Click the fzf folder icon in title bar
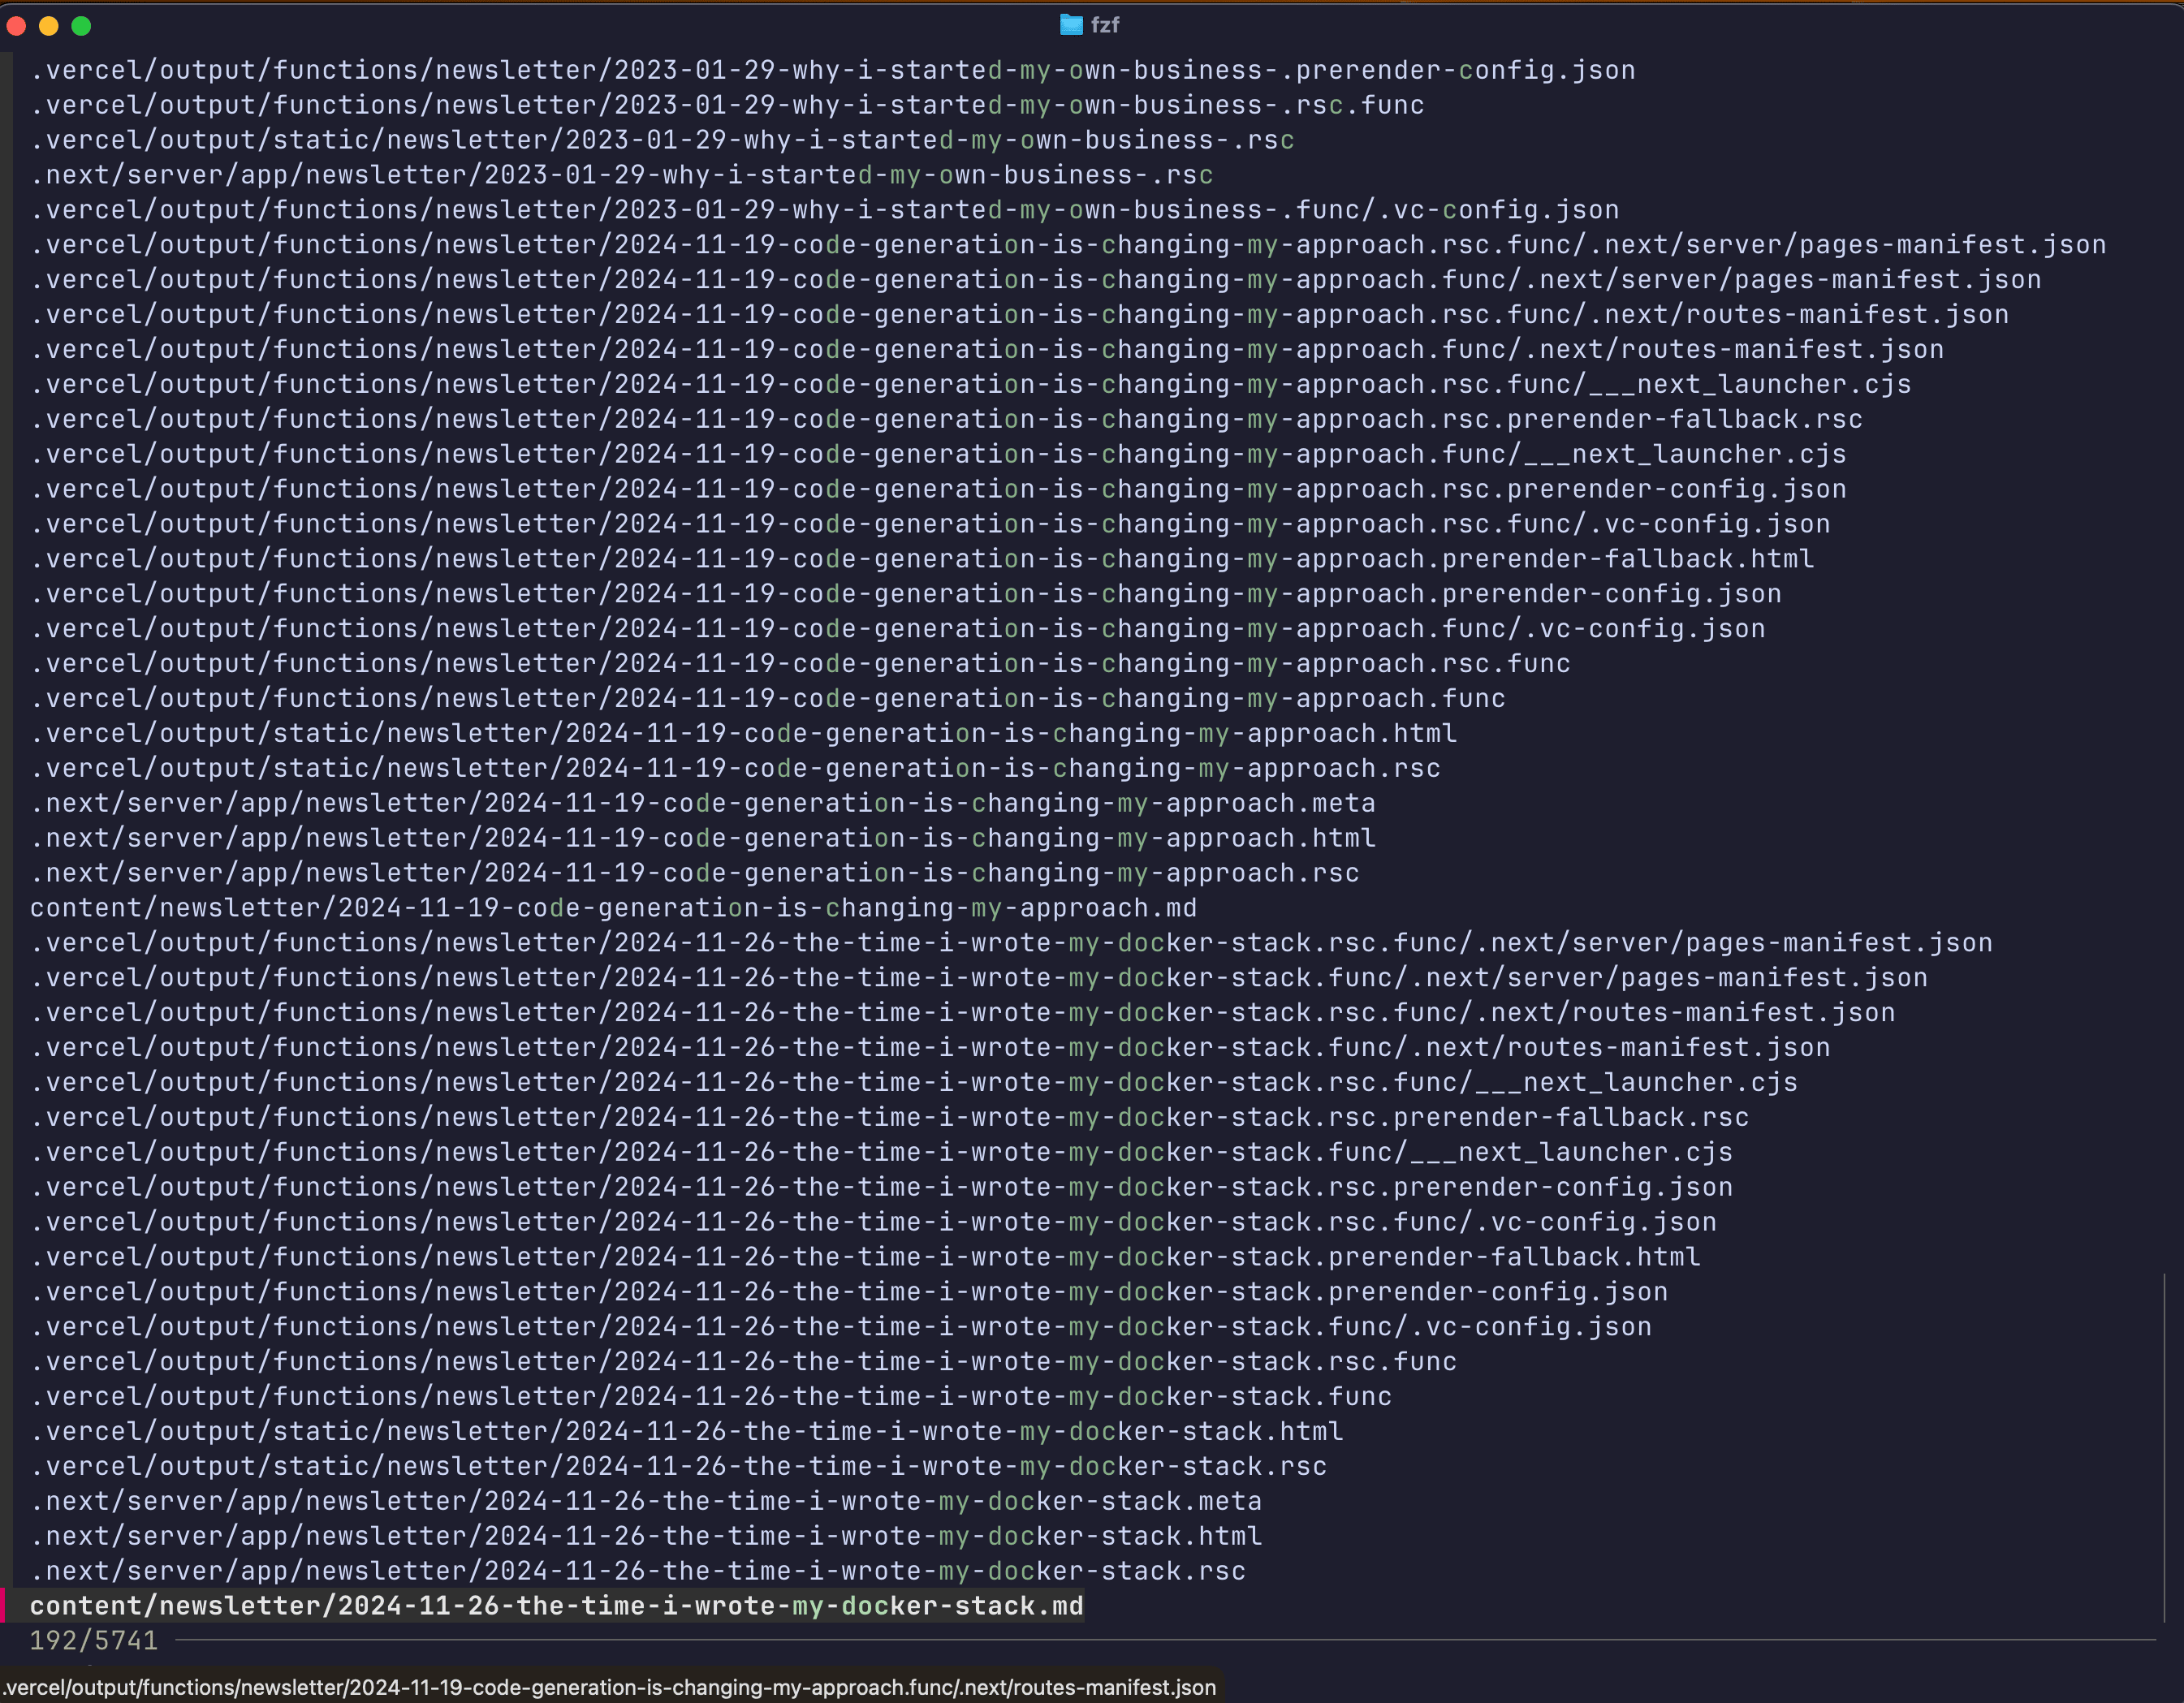 click(x=1071, y=25)
